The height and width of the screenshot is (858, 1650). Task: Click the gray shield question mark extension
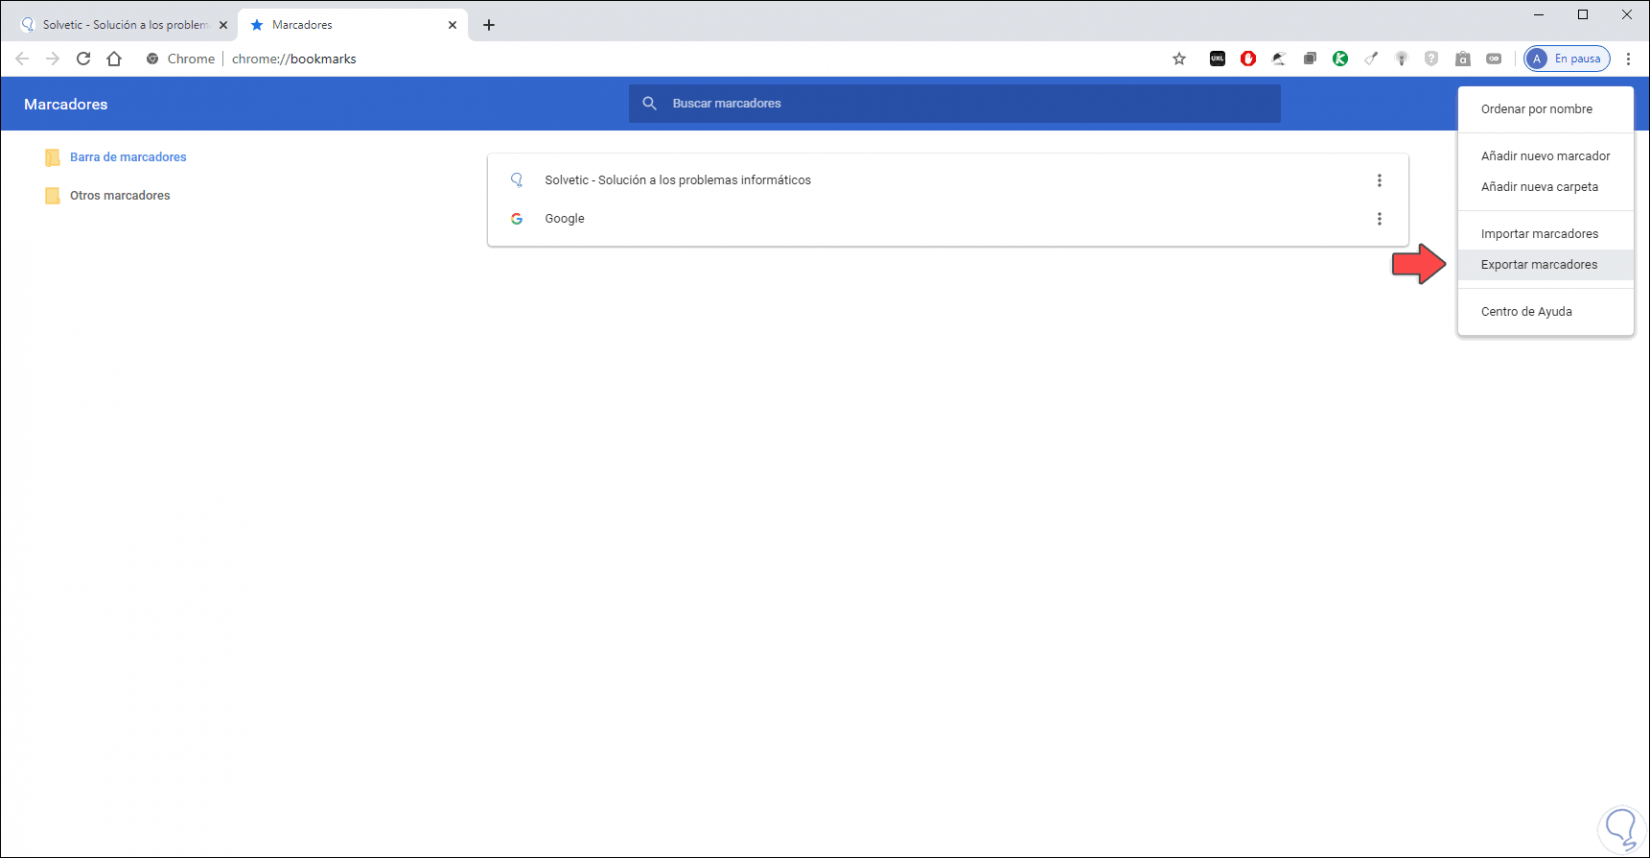pyautogui.click(x=1432, y=59)
